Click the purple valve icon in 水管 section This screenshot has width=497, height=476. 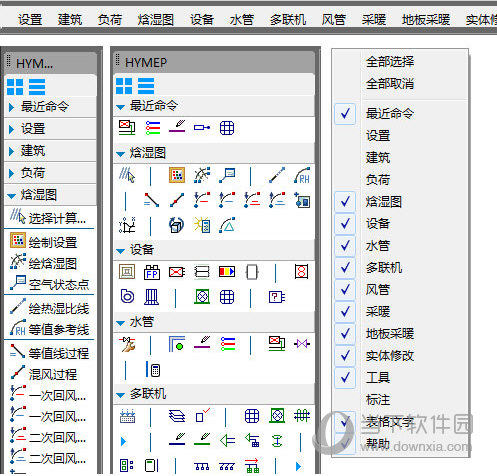[302, 344]
